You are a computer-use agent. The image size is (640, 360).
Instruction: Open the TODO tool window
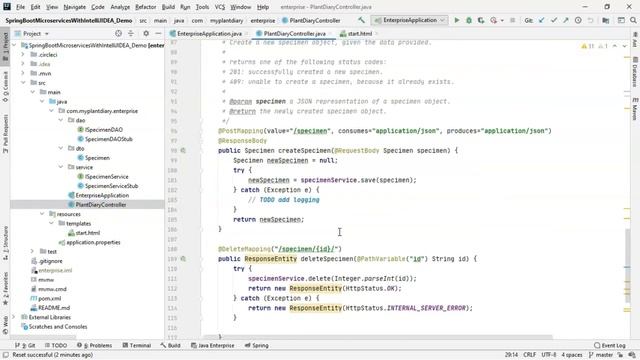pyautogui.click(x=56, y=345)
